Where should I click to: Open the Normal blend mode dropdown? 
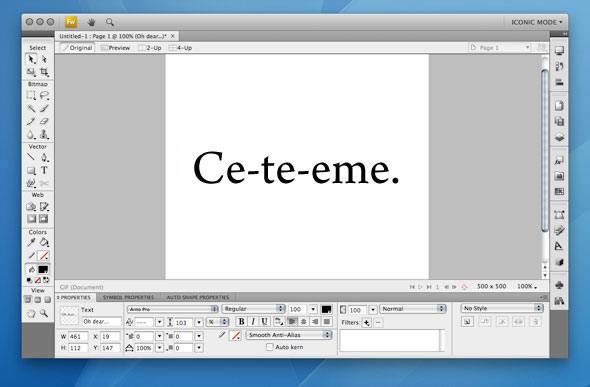click(x=413, y=309)
